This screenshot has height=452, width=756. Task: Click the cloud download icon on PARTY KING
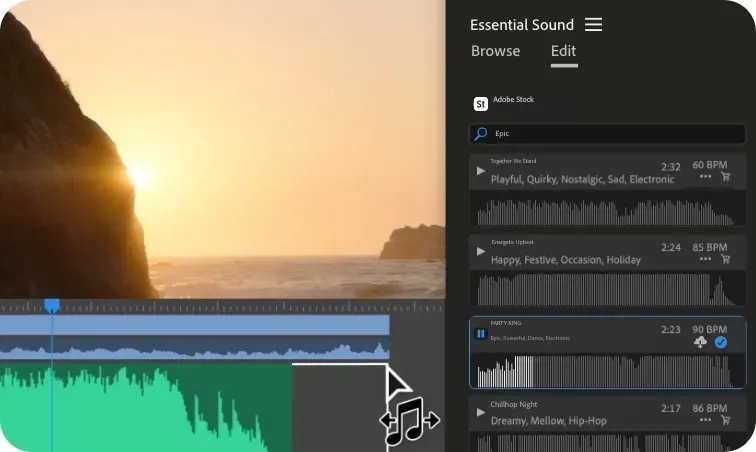point(702,342)
